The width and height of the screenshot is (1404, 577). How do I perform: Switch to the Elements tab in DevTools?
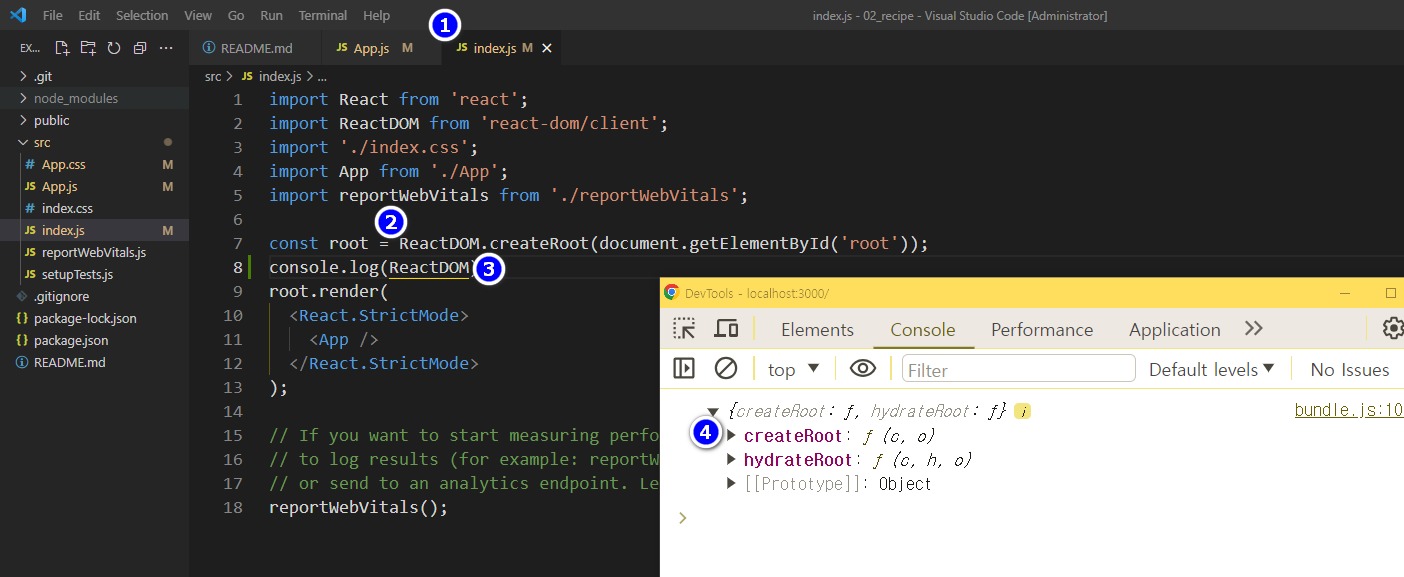tap(817, 329)
